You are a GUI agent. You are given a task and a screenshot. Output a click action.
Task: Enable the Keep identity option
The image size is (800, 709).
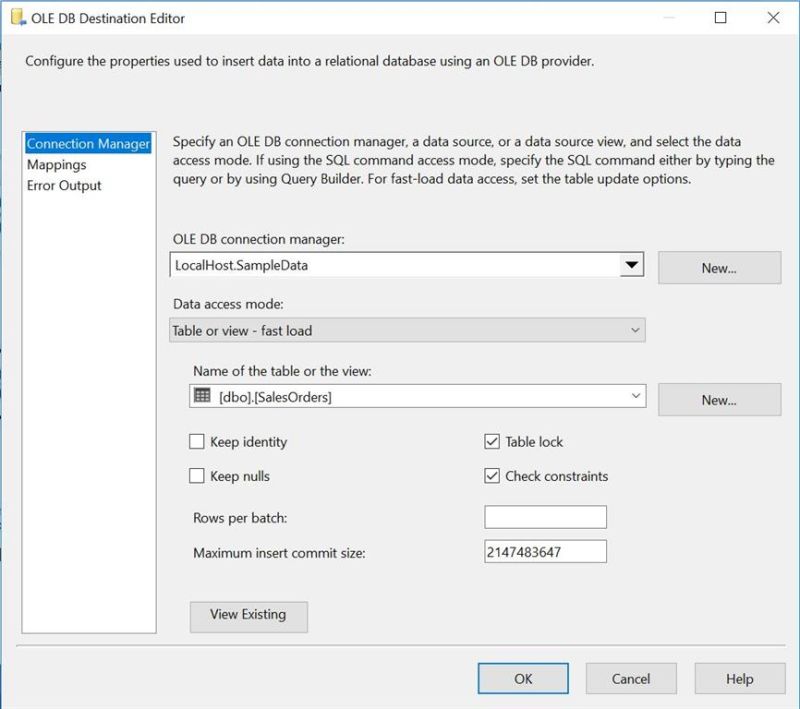click(x=197, y=439)
